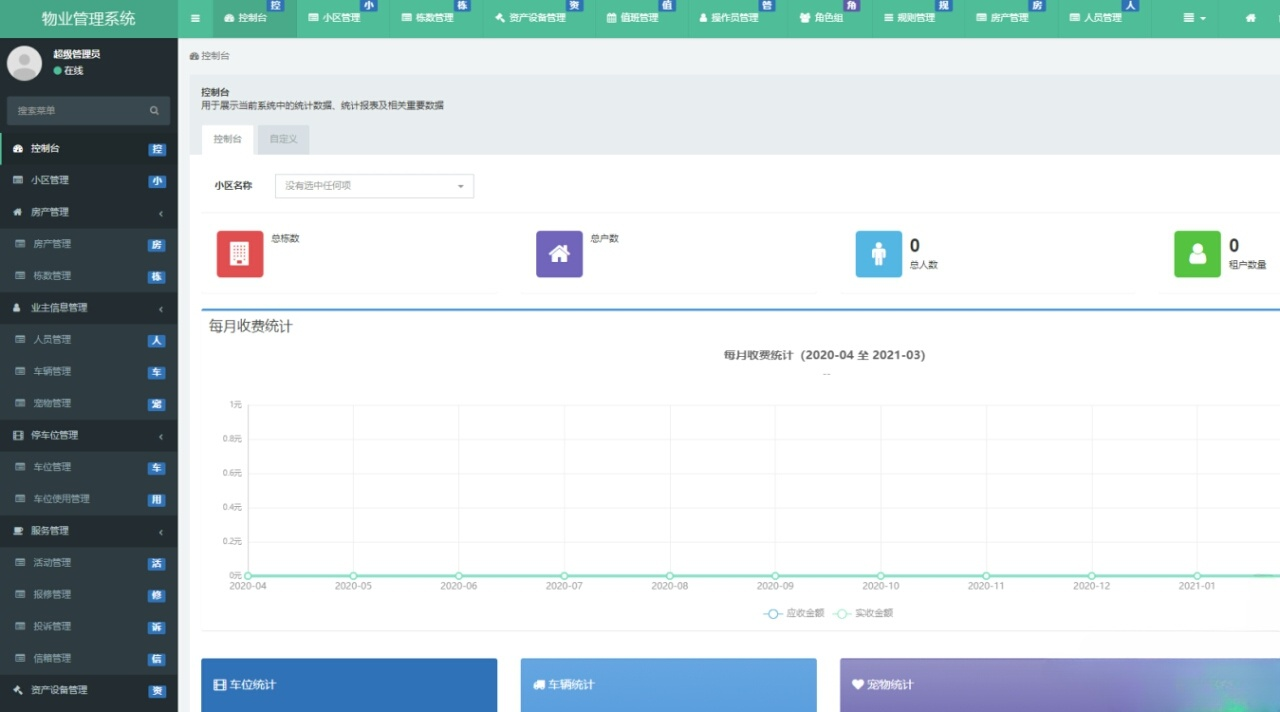Image resolution: width=1280 pixels, height=712 pixels.
Task: Open 宠物管理 in the left sidebar
Action: point(89,404)
